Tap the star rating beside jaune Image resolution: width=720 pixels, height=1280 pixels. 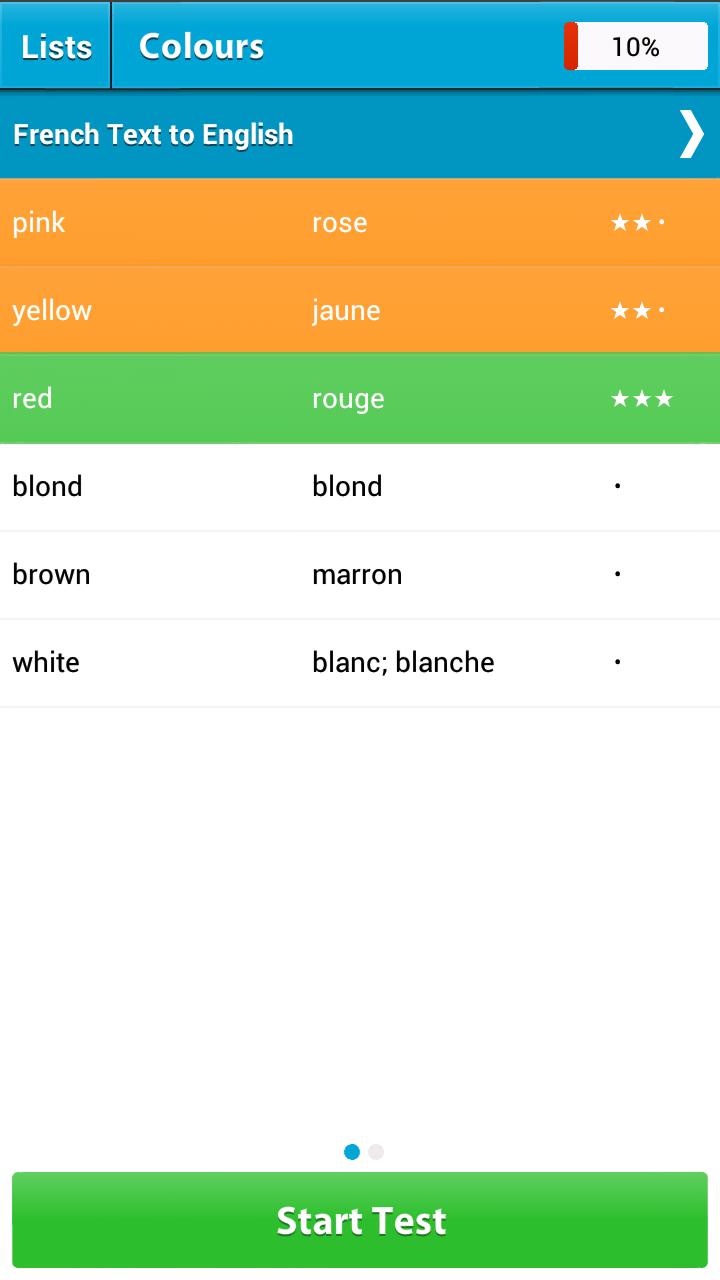(638, 311)
